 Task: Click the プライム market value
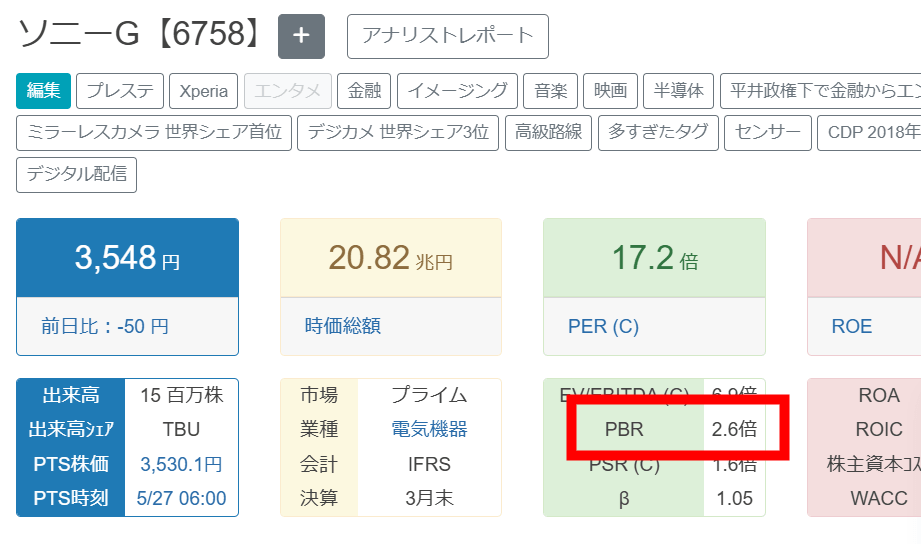429,395
